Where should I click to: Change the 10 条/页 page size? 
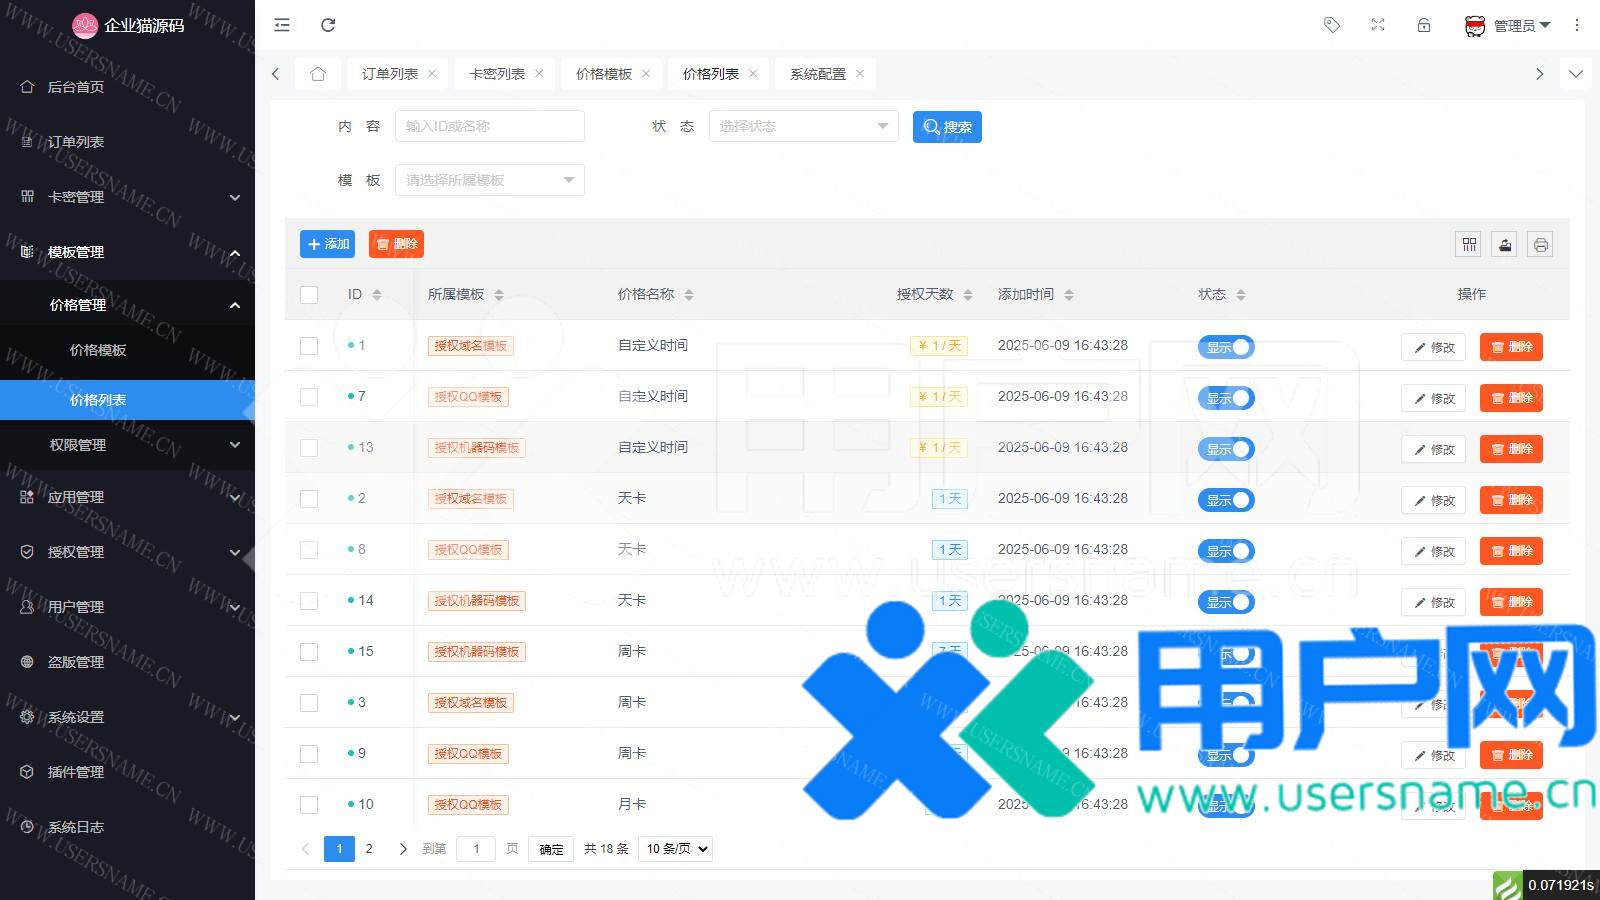point(676,849)
